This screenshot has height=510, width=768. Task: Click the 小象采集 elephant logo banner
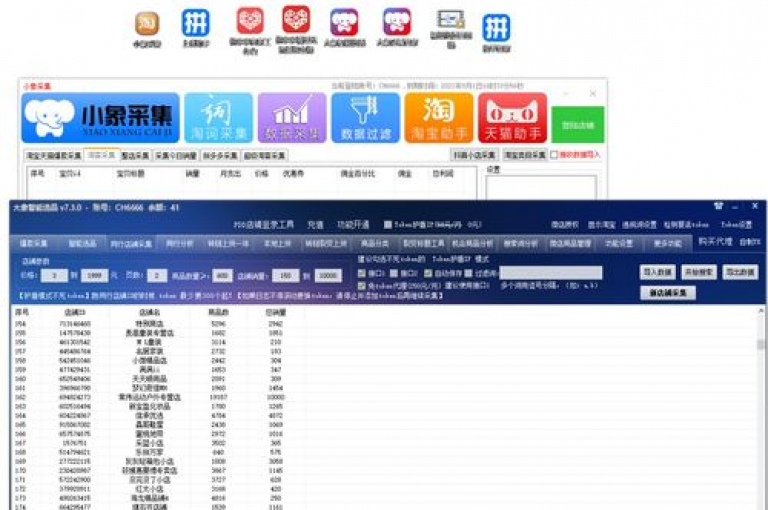[100, 118]
